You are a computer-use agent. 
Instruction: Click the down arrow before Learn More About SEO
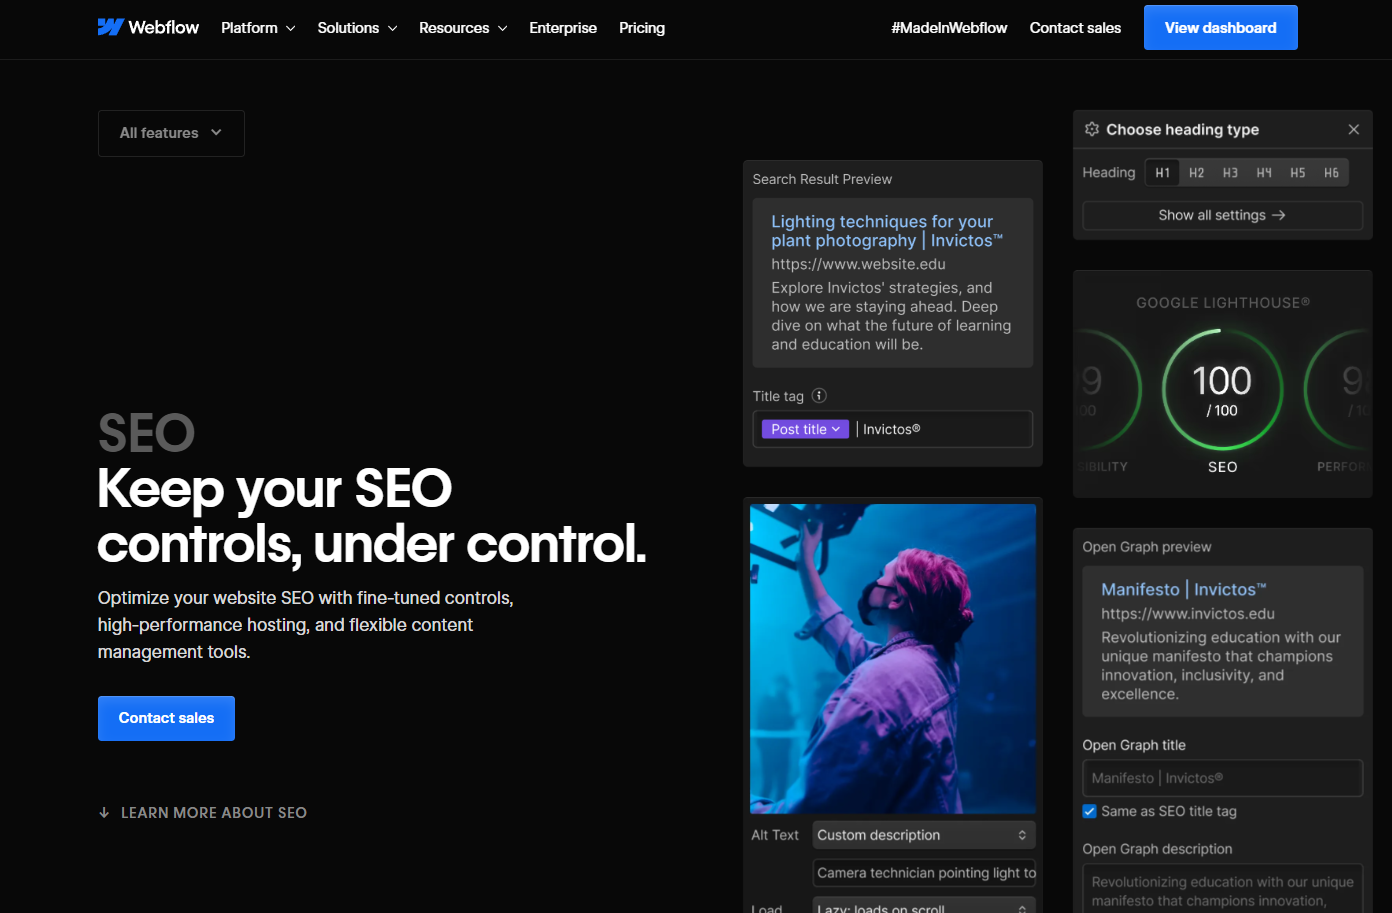point(104,813)
